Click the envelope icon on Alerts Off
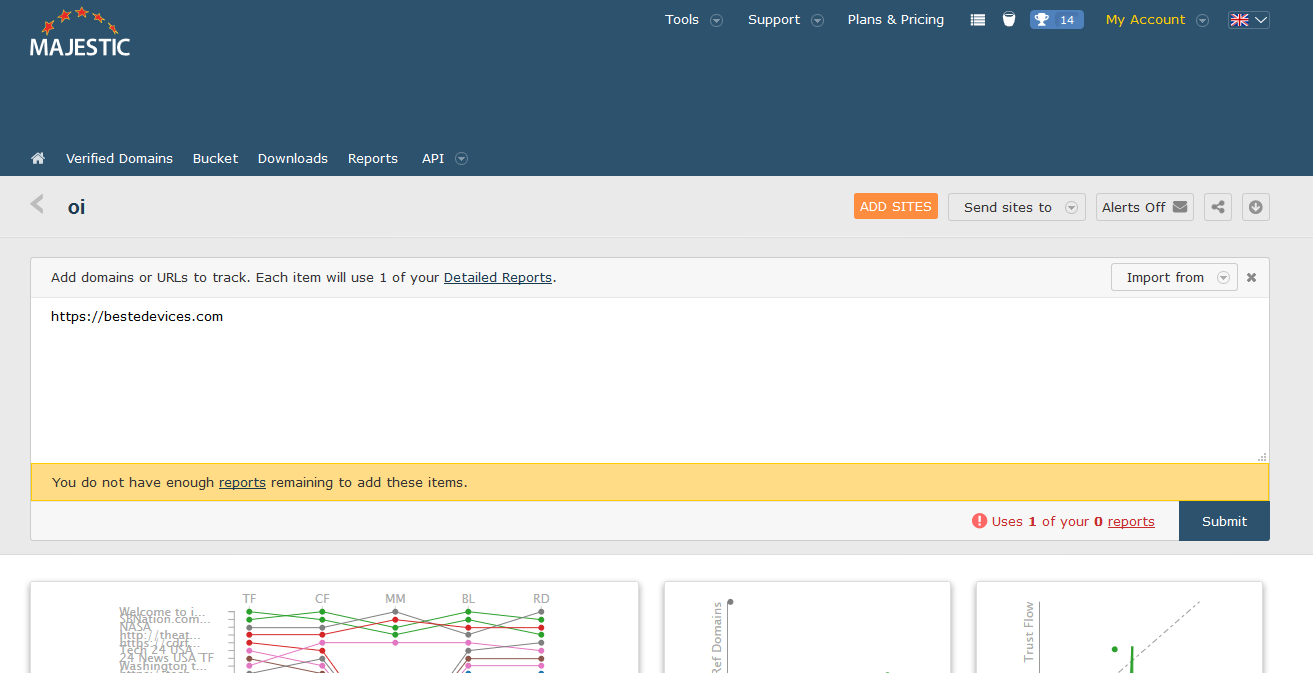This screenshot has width=1313, height=673. pyautogui.click(x=1180, y=207)
